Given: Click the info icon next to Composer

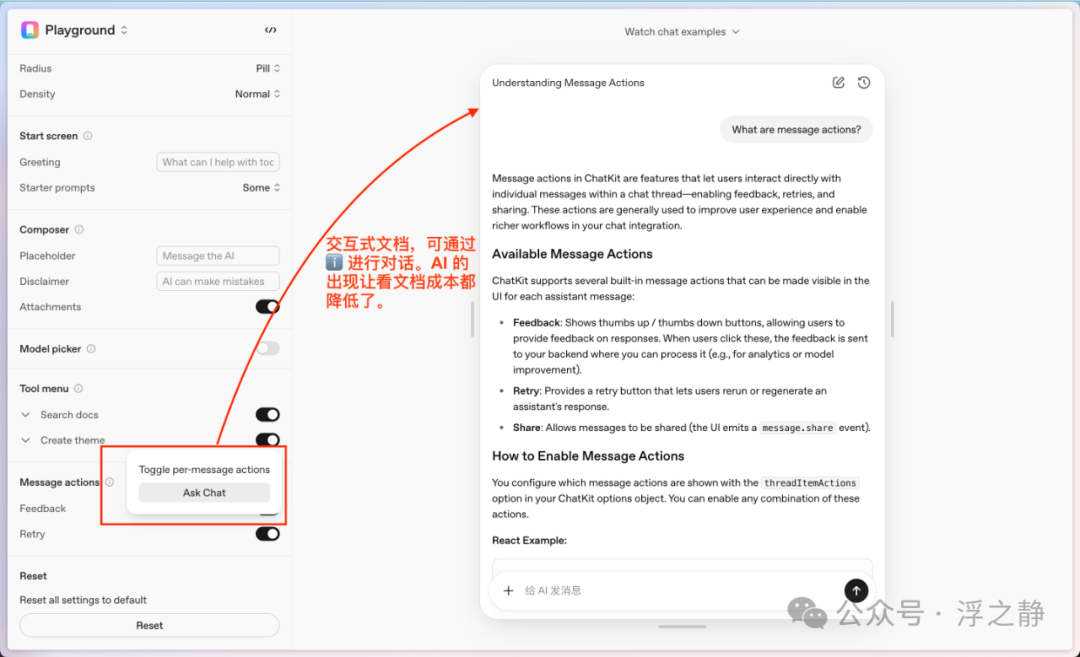Looking at the screenshot, I should pos(79,229).
